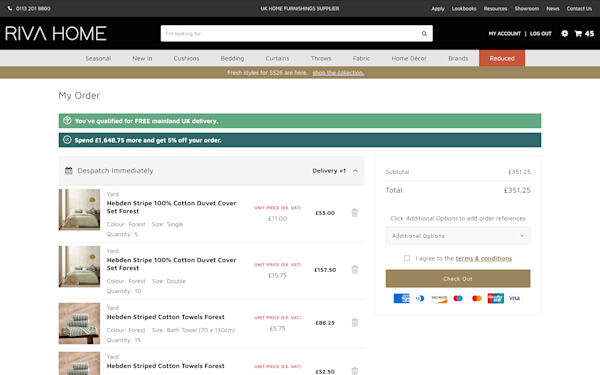Open the Apply link

pos(438,8)
